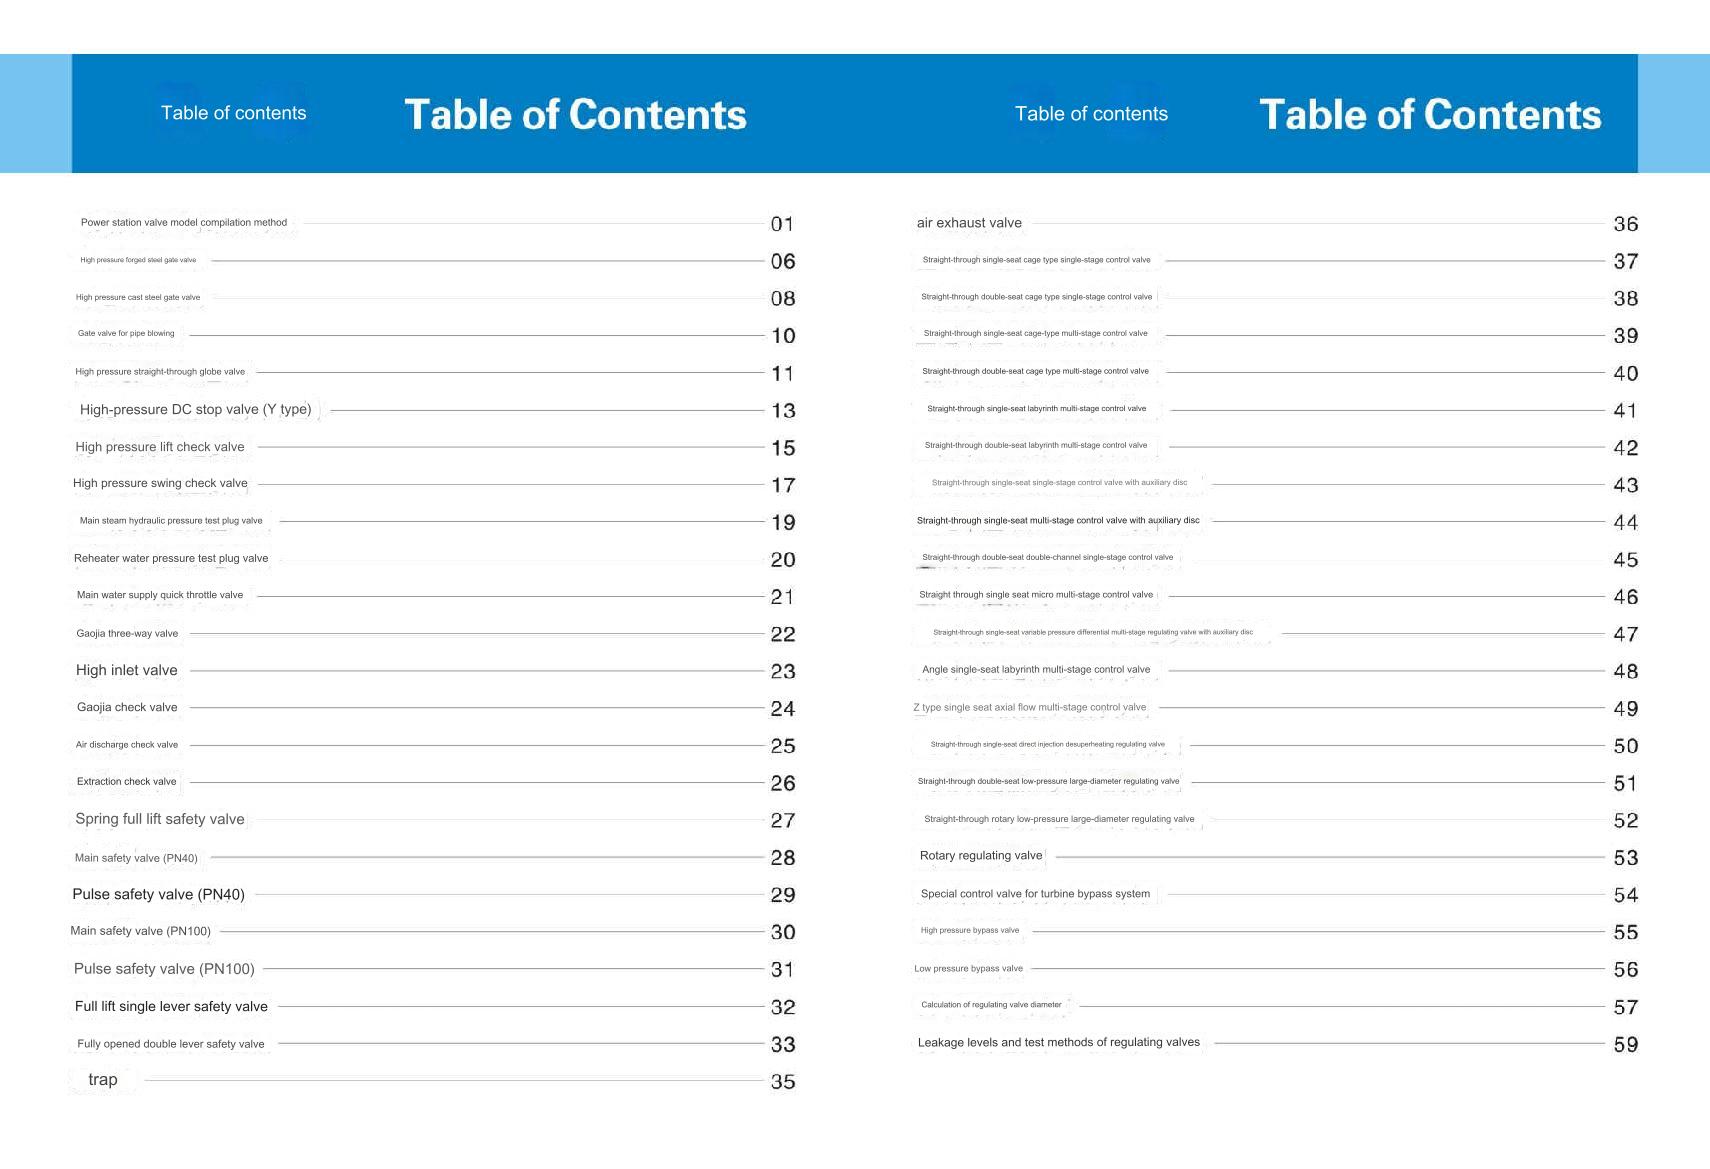Open 'Power station valve model compilation method' entry
The image size is (1710, 1169).
184,223
